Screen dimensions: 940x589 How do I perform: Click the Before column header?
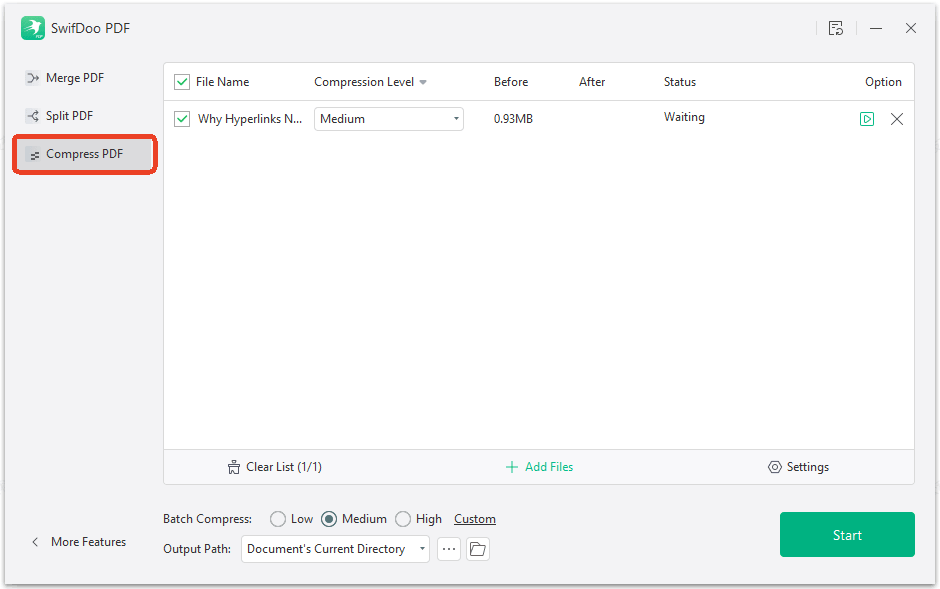(x=511, y=82)
